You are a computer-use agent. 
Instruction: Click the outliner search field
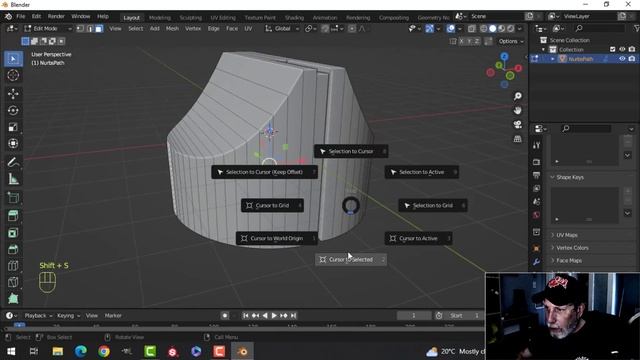click(x=599, y=28)
